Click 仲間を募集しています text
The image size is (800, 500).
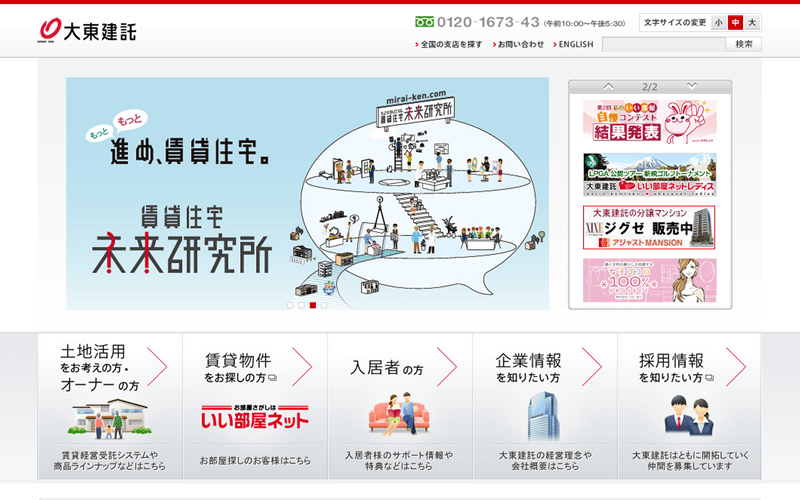click(690, 466)
